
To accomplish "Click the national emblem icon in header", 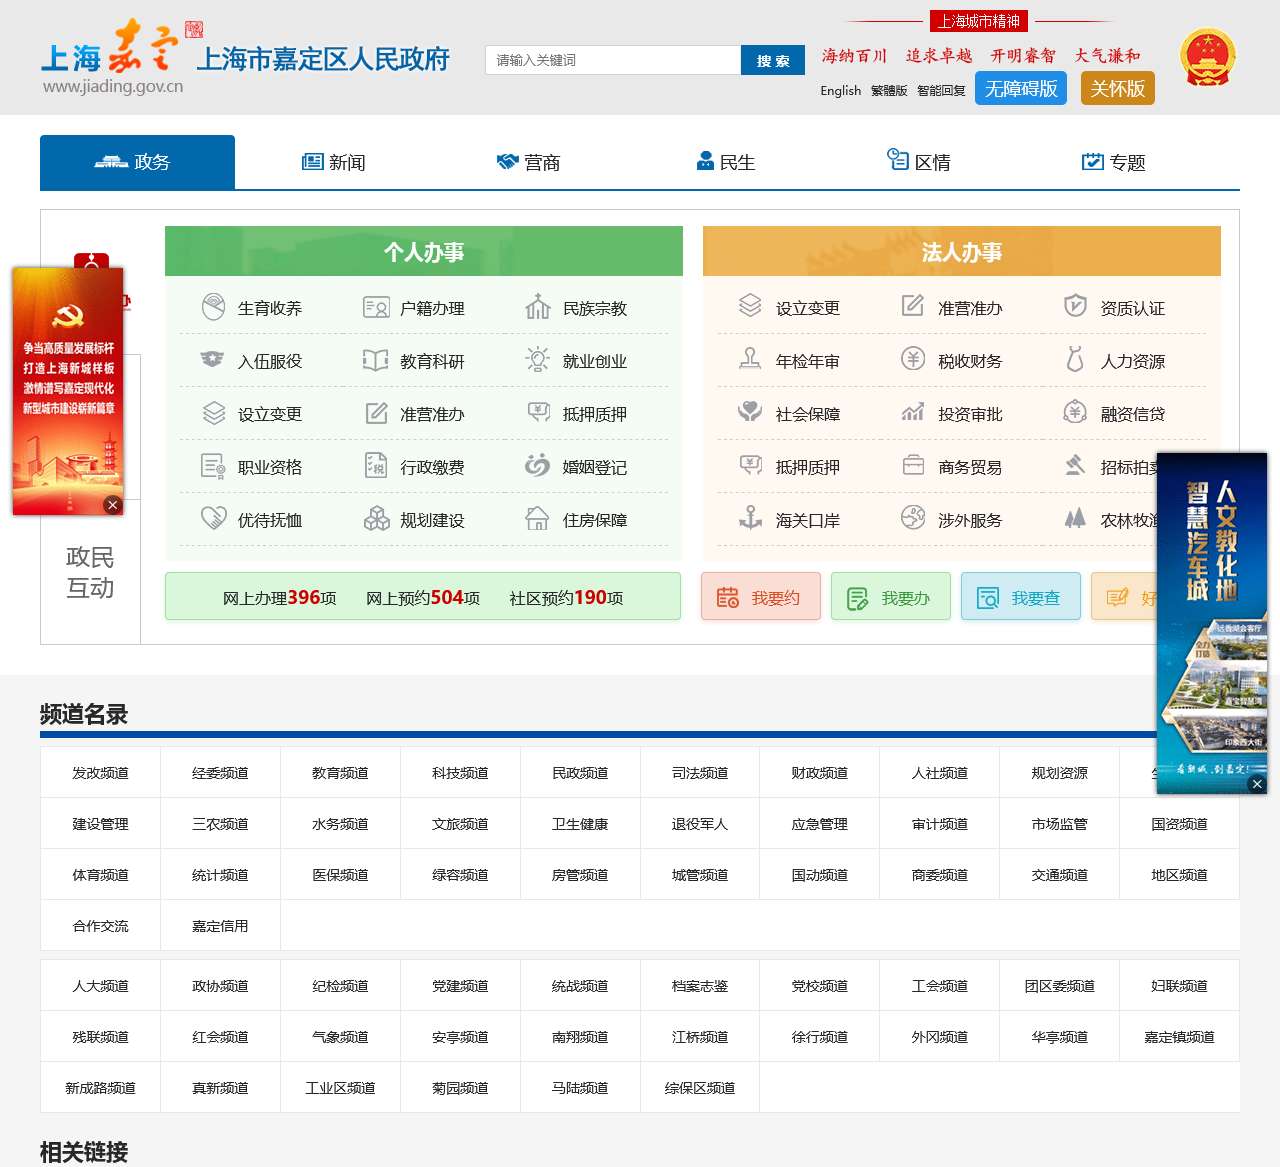I will tap(1207, 58).
